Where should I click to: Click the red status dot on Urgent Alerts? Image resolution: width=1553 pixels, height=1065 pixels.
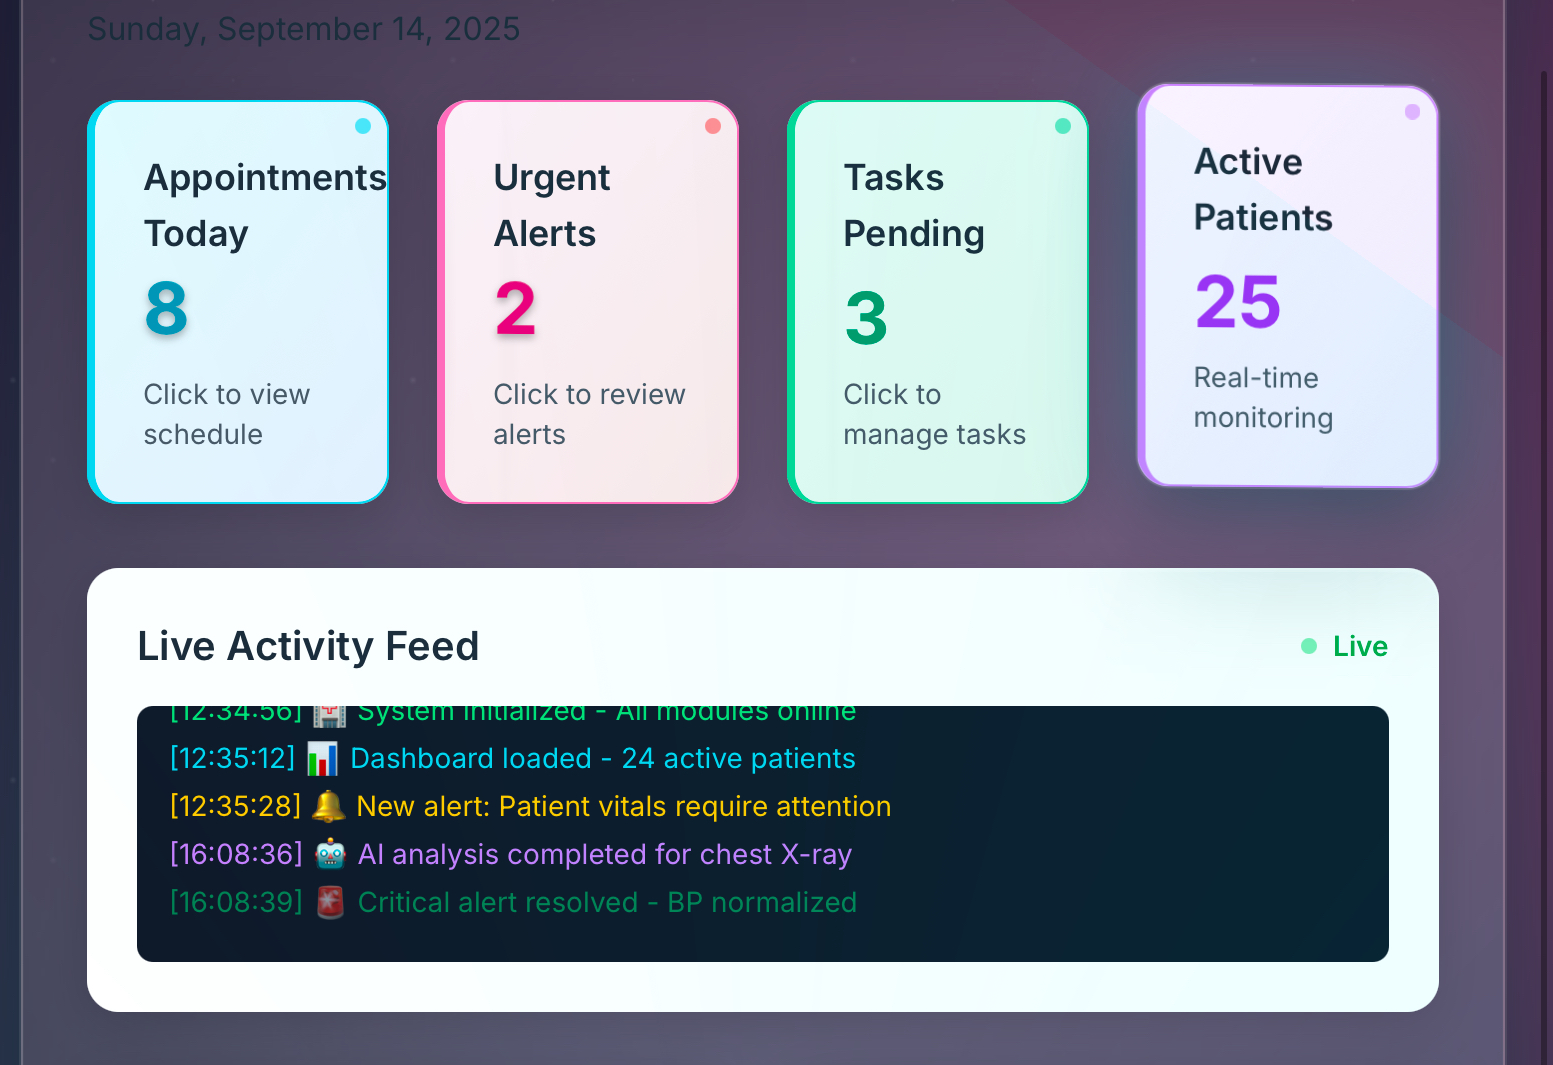click(x=713, y=126)
